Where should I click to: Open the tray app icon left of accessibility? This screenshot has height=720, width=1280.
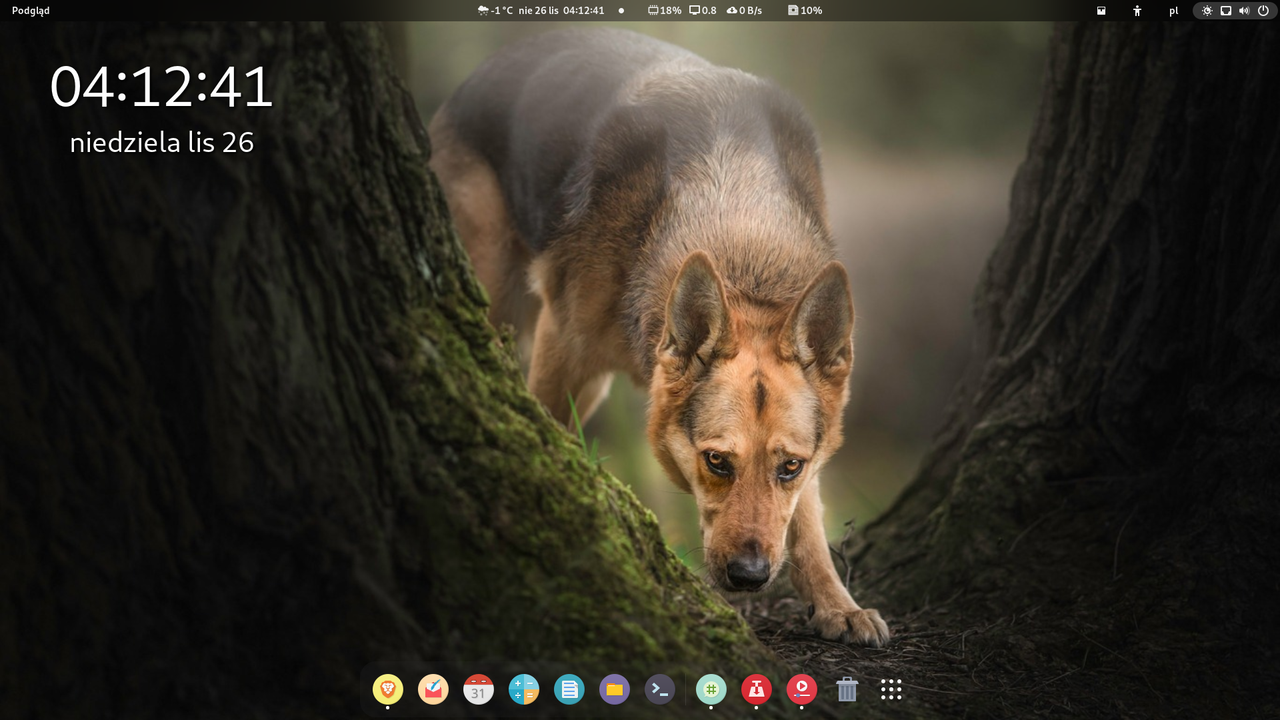pyautogui.click(x=1101, y=10)
